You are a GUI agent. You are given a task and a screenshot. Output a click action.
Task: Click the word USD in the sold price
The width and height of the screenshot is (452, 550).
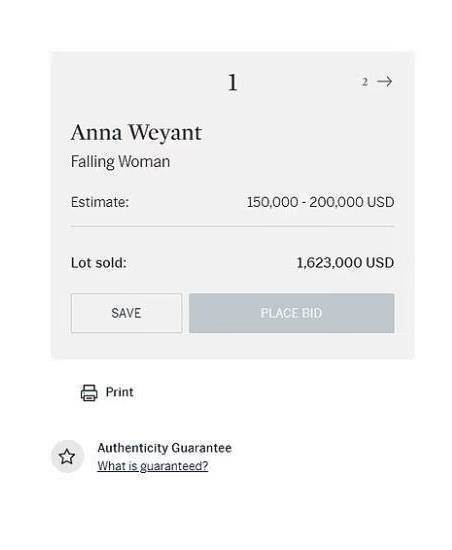pyautogui.click(x=380, y=263)
